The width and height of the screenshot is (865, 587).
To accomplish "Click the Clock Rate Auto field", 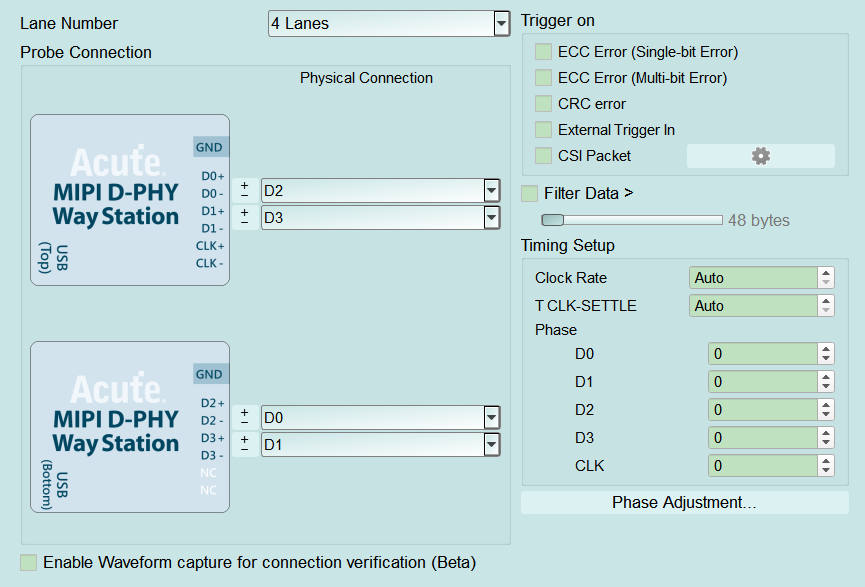I will (753, 278).
